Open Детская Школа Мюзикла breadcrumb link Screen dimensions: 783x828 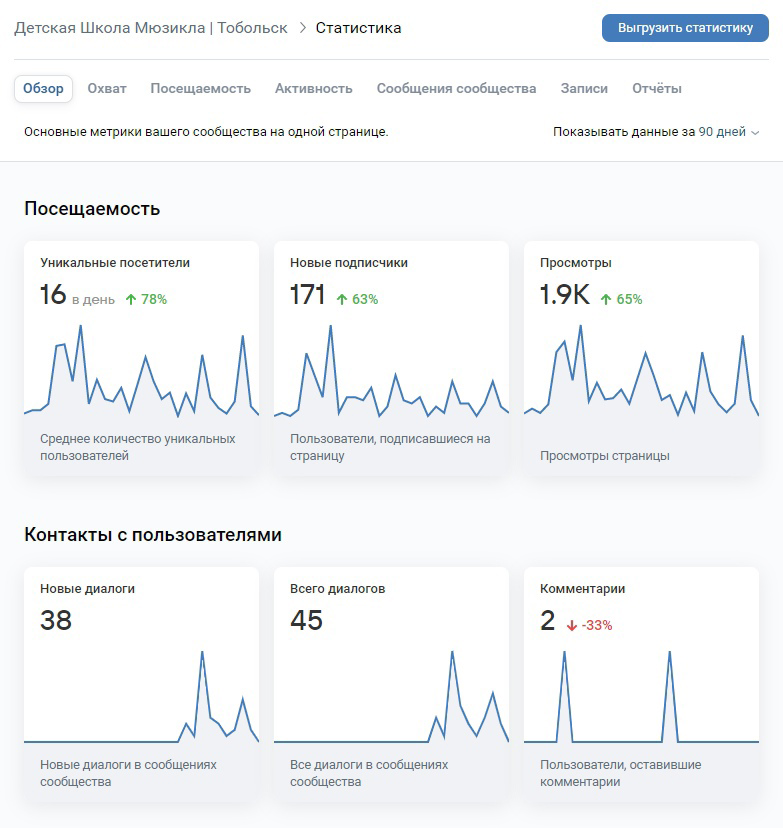click(151, 28)
